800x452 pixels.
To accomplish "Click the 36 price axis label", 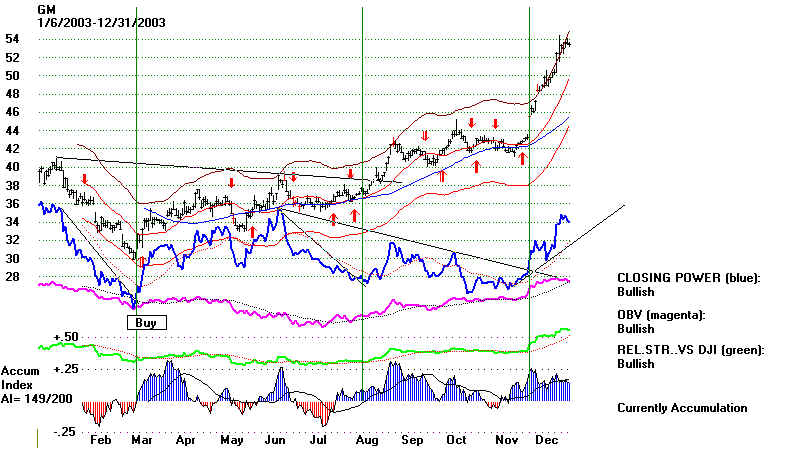I will 12,204.
